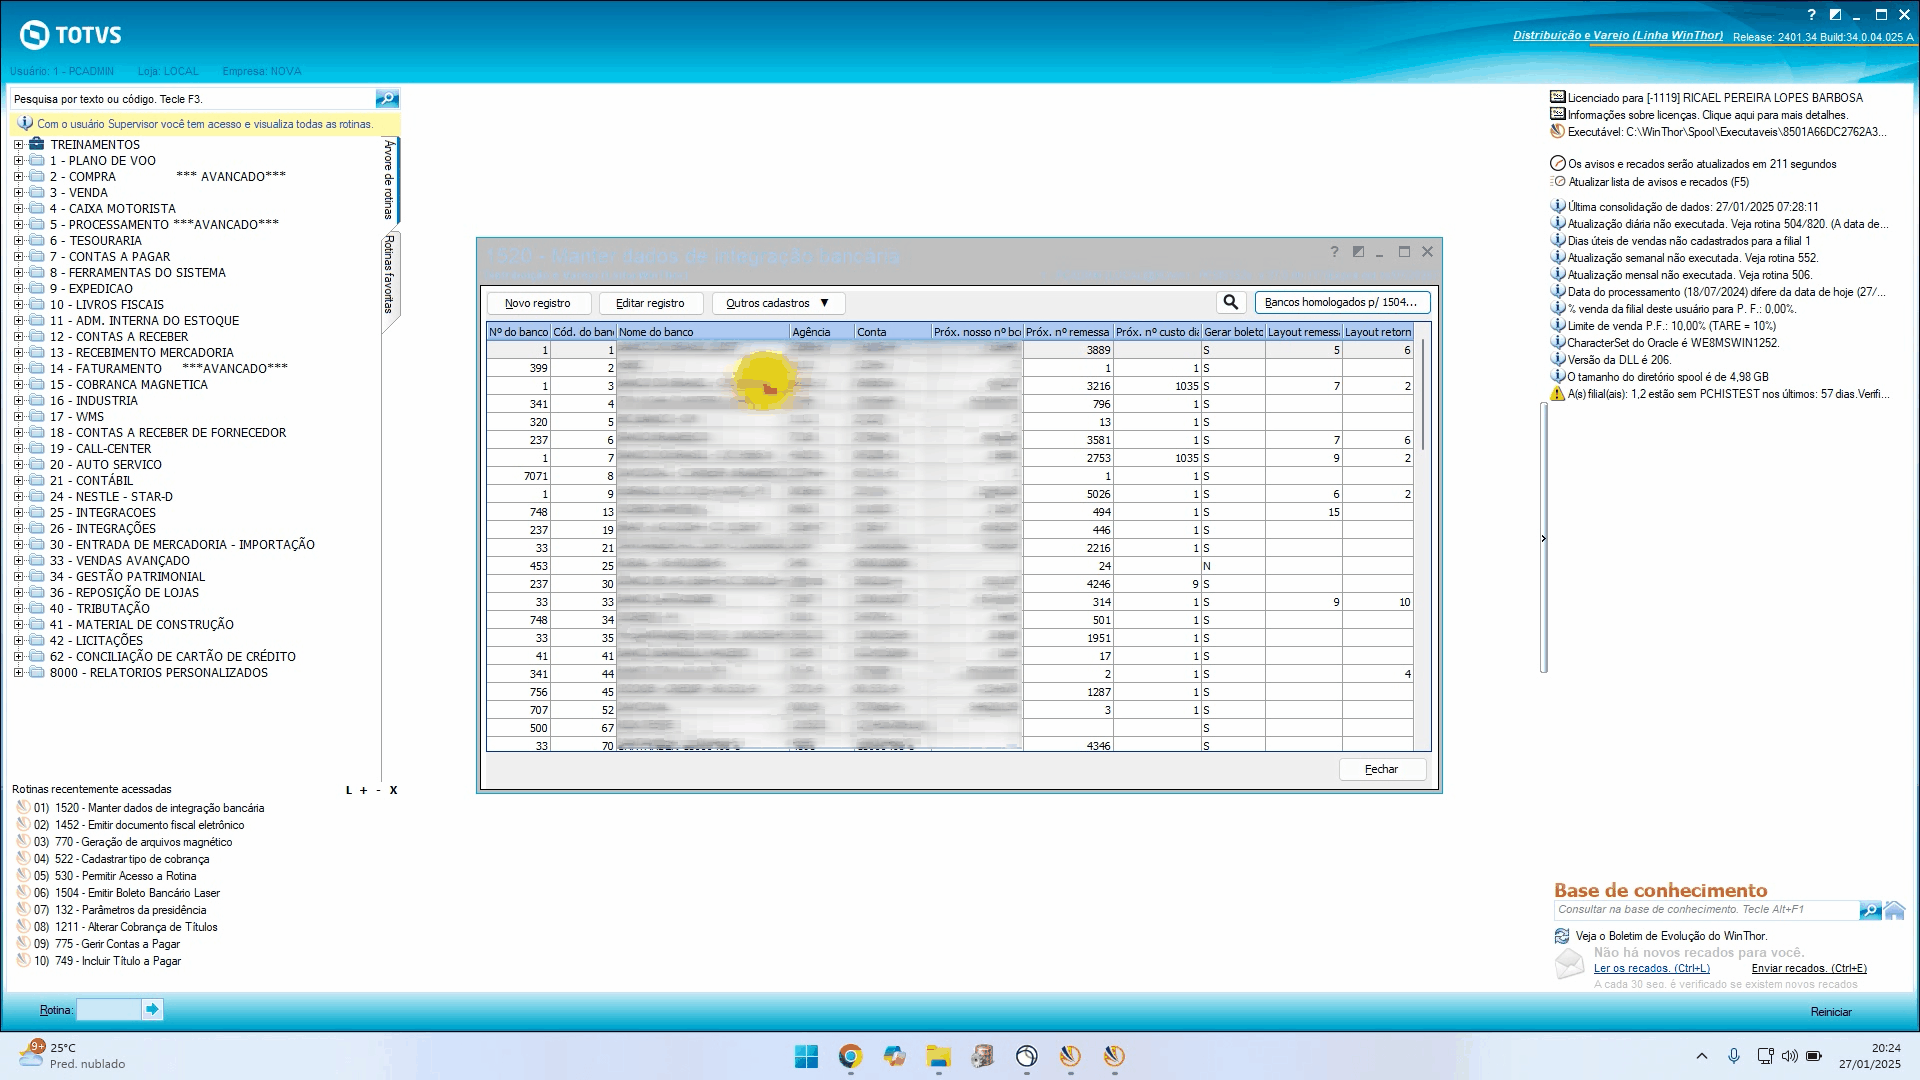Click the knowledge base search icon
The width and height of the screenshot is (1920, 1080).
pos(1870,910)
